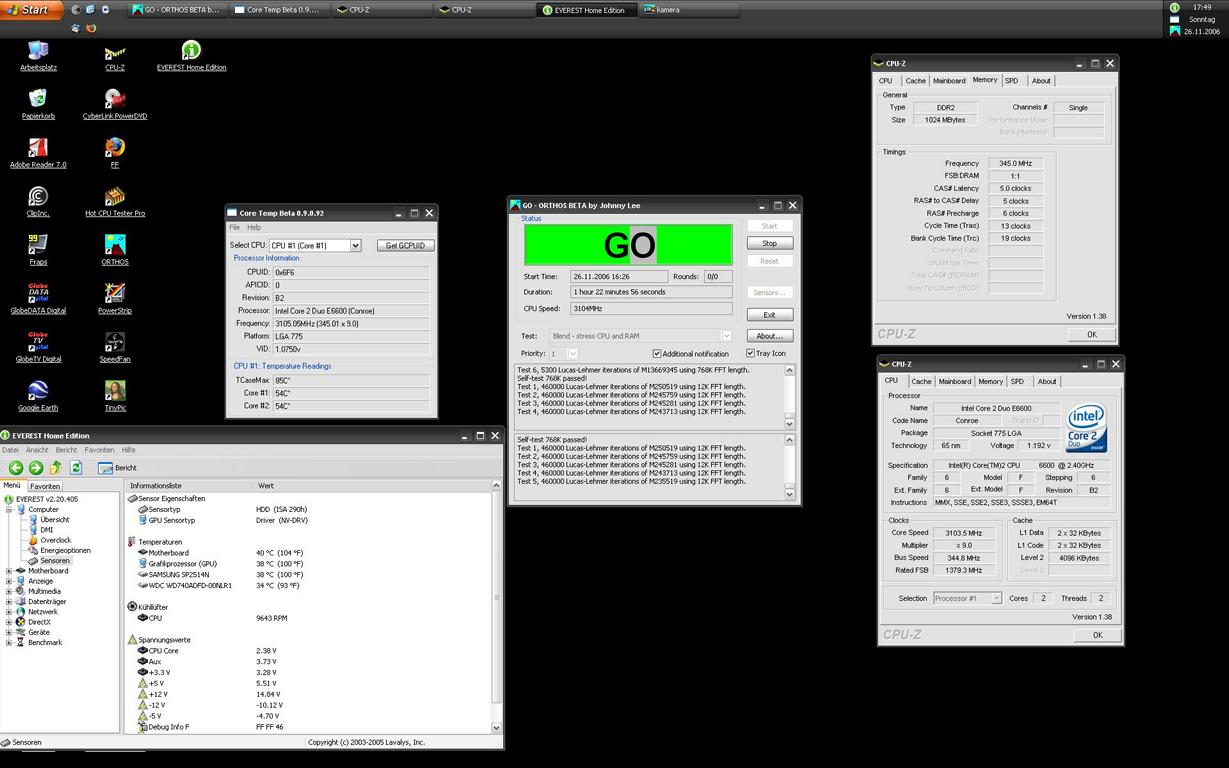Click the ORTHOS upper log scrollbar down arrow
Image resolution: width=1229 pixels, height=768 pixels.
[789, 423]
